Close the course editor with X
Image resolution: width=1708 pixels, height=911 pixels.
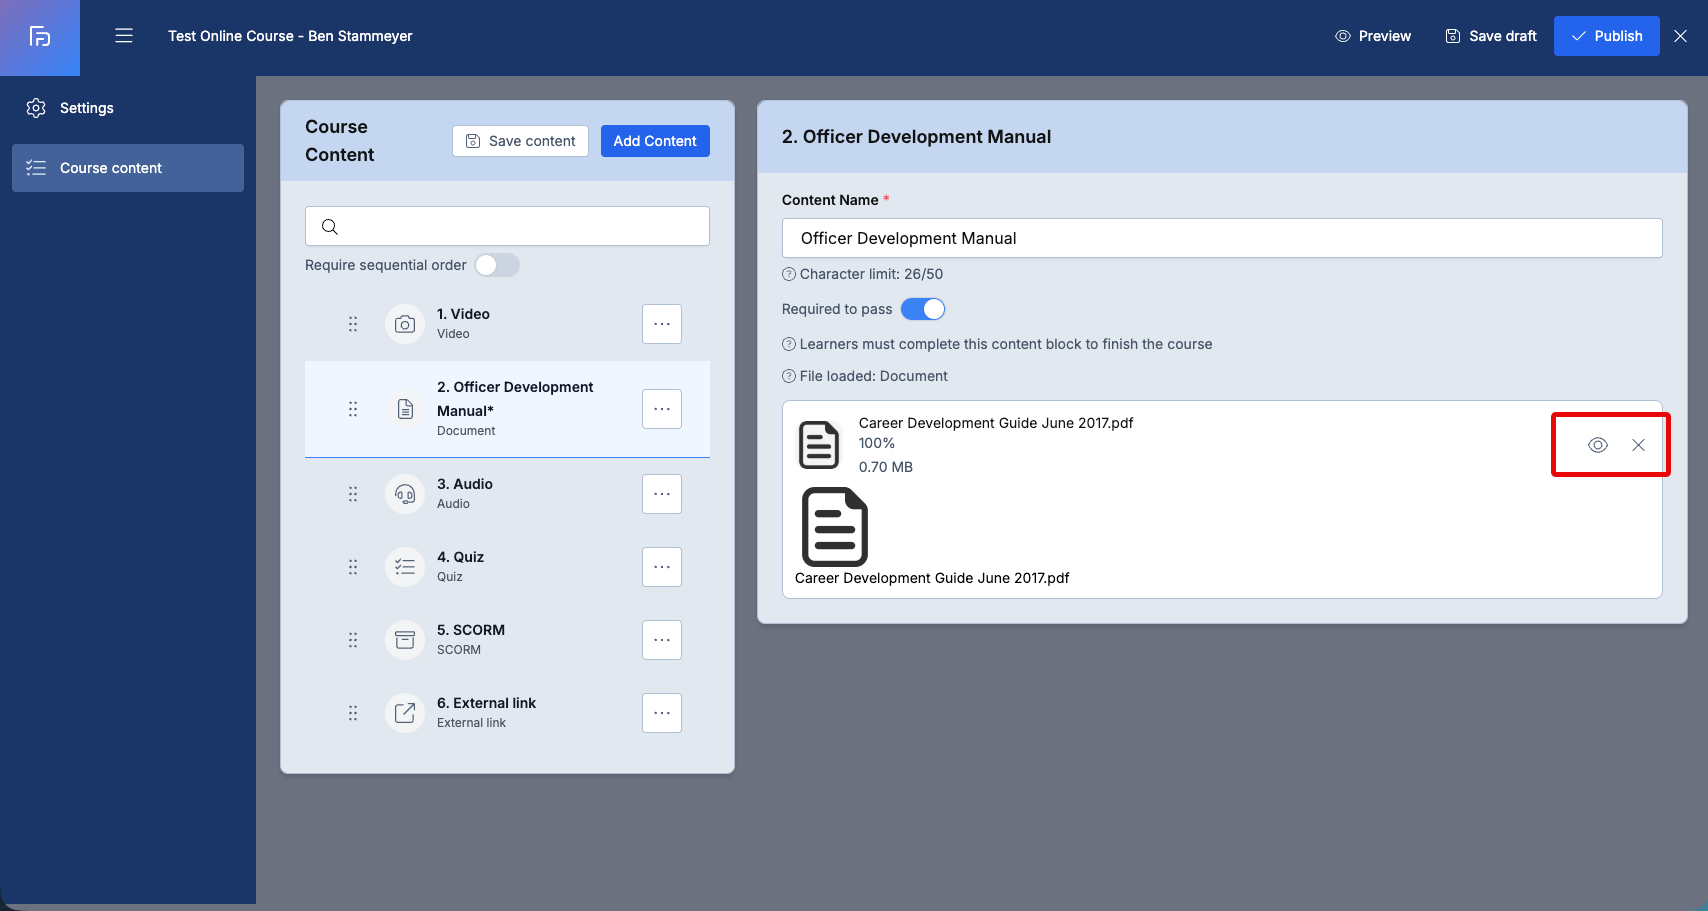coord(1681,36)
